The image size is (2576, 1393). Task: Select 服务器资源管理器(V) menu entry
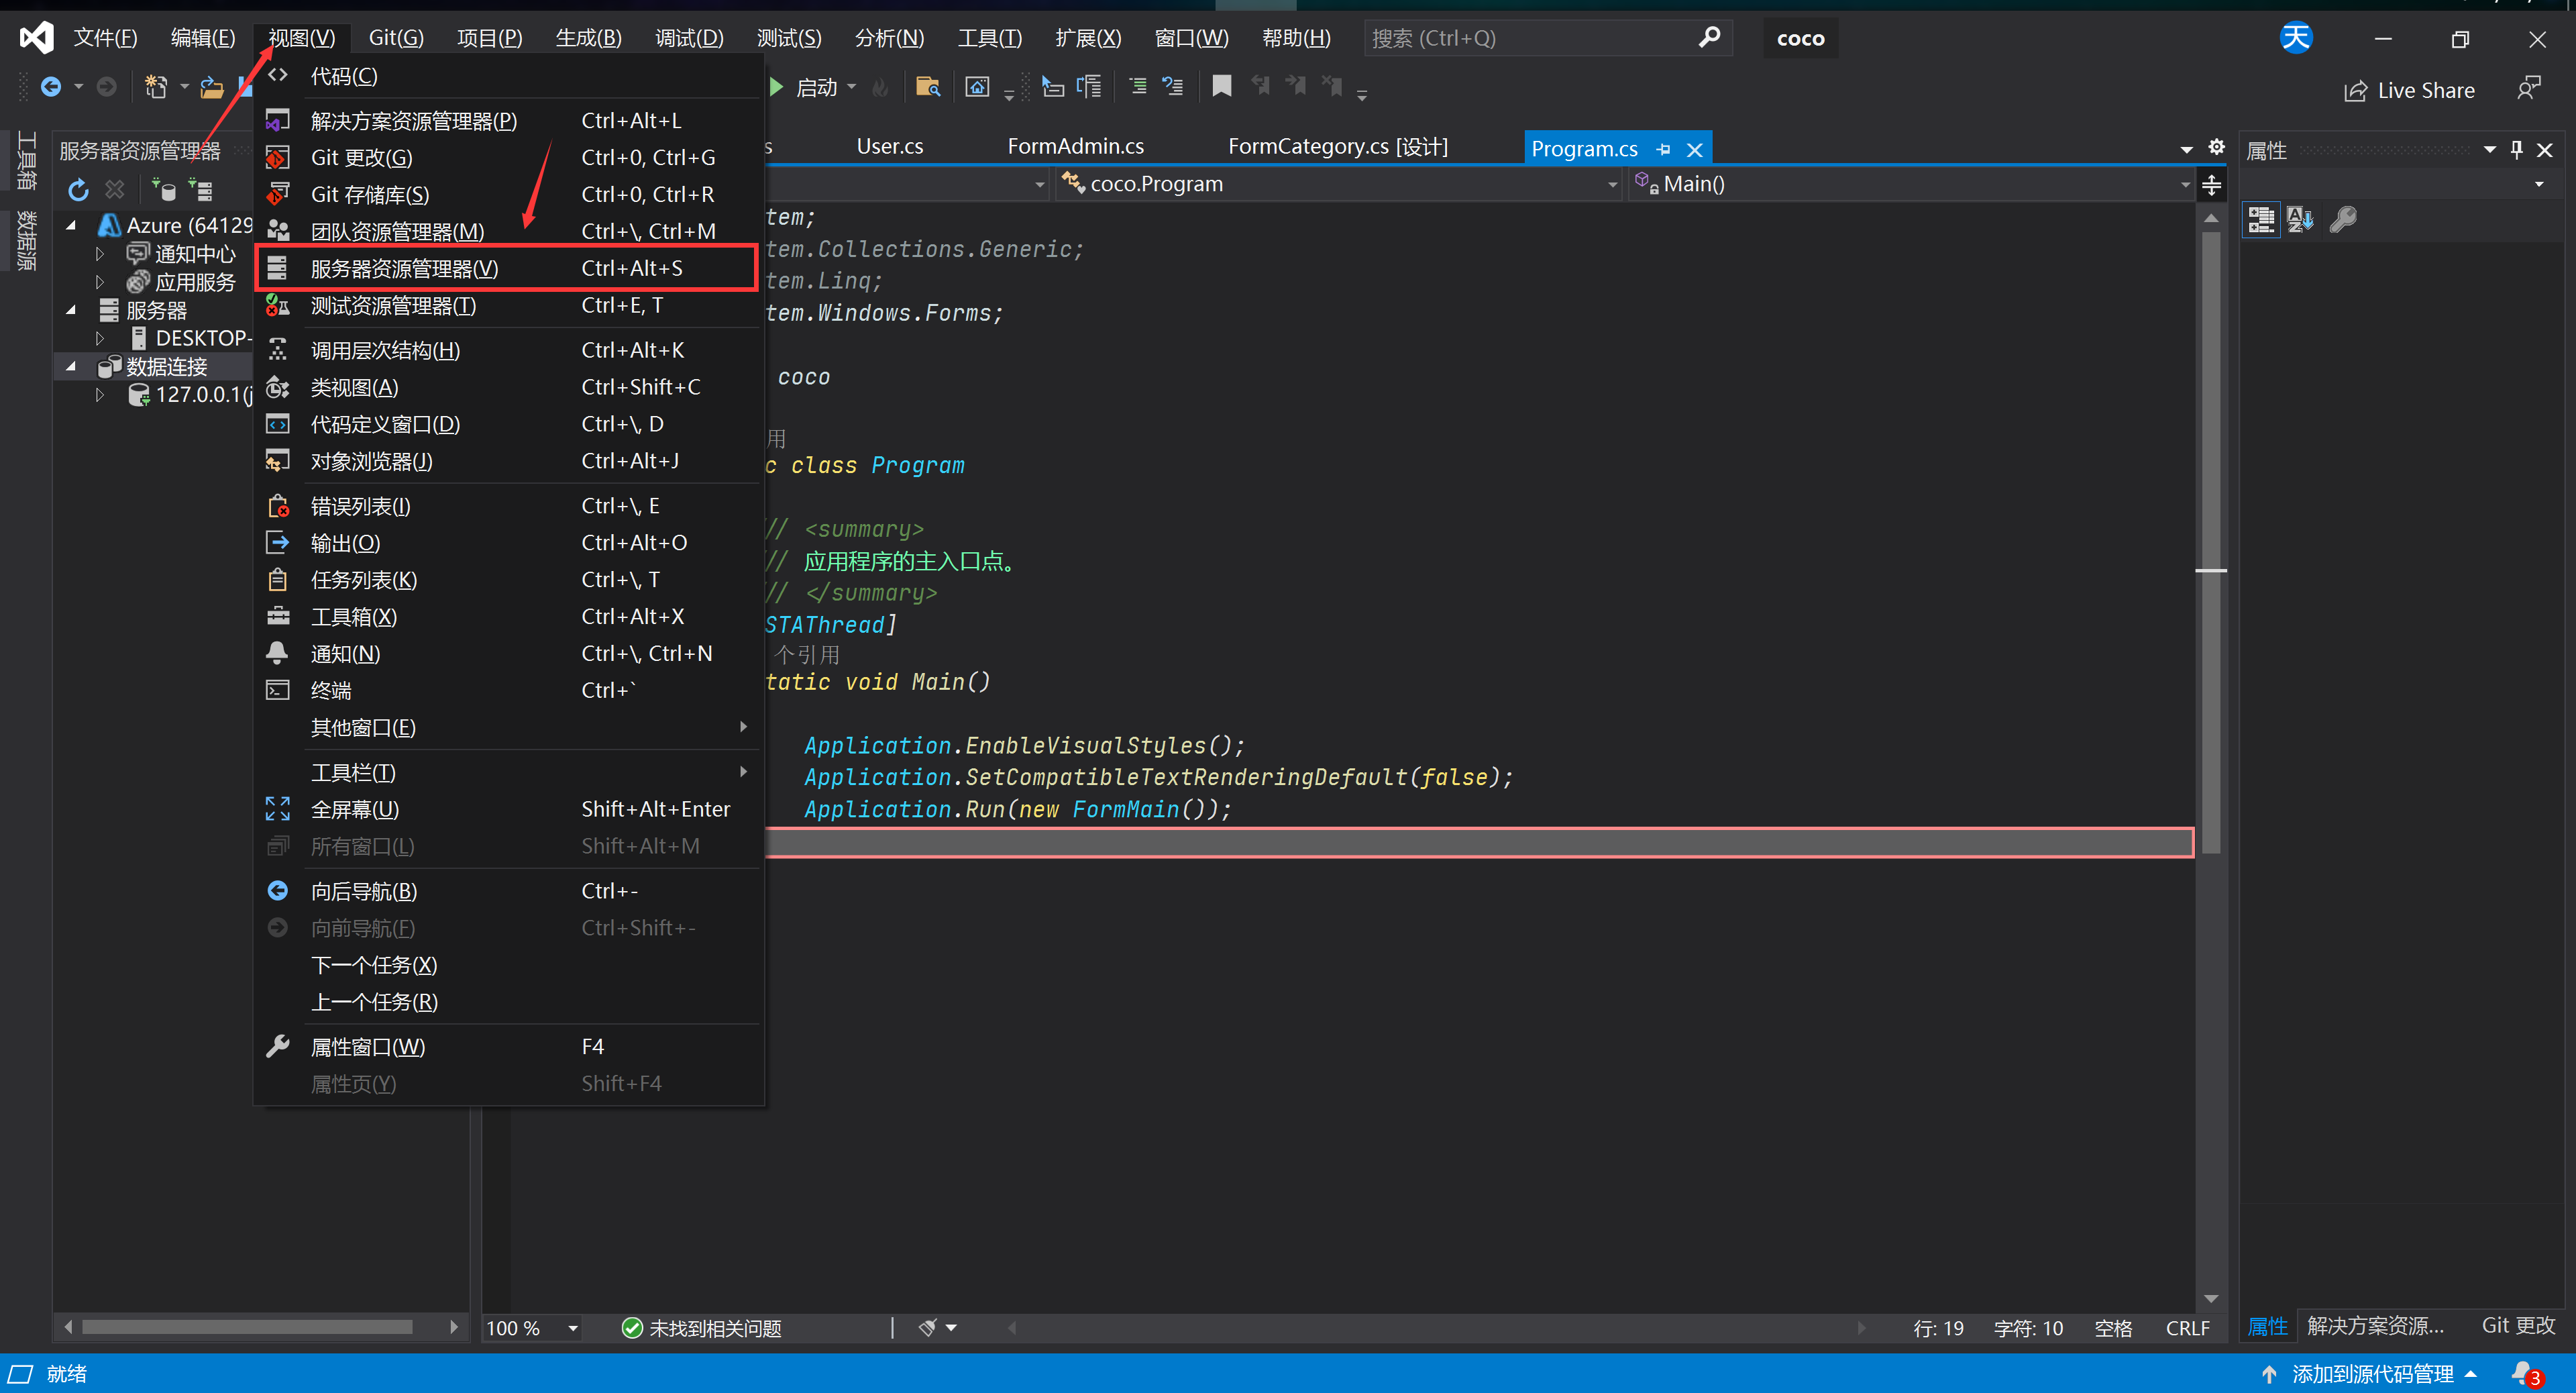(404, 268)
